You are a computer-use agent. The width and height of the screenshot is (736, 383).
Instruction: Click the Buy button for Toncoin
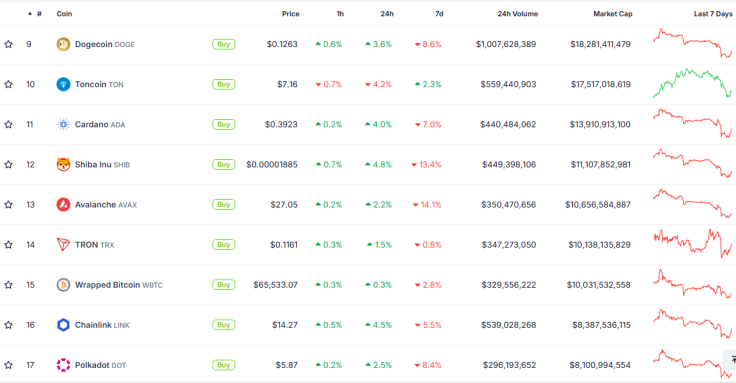pos(223,84)
